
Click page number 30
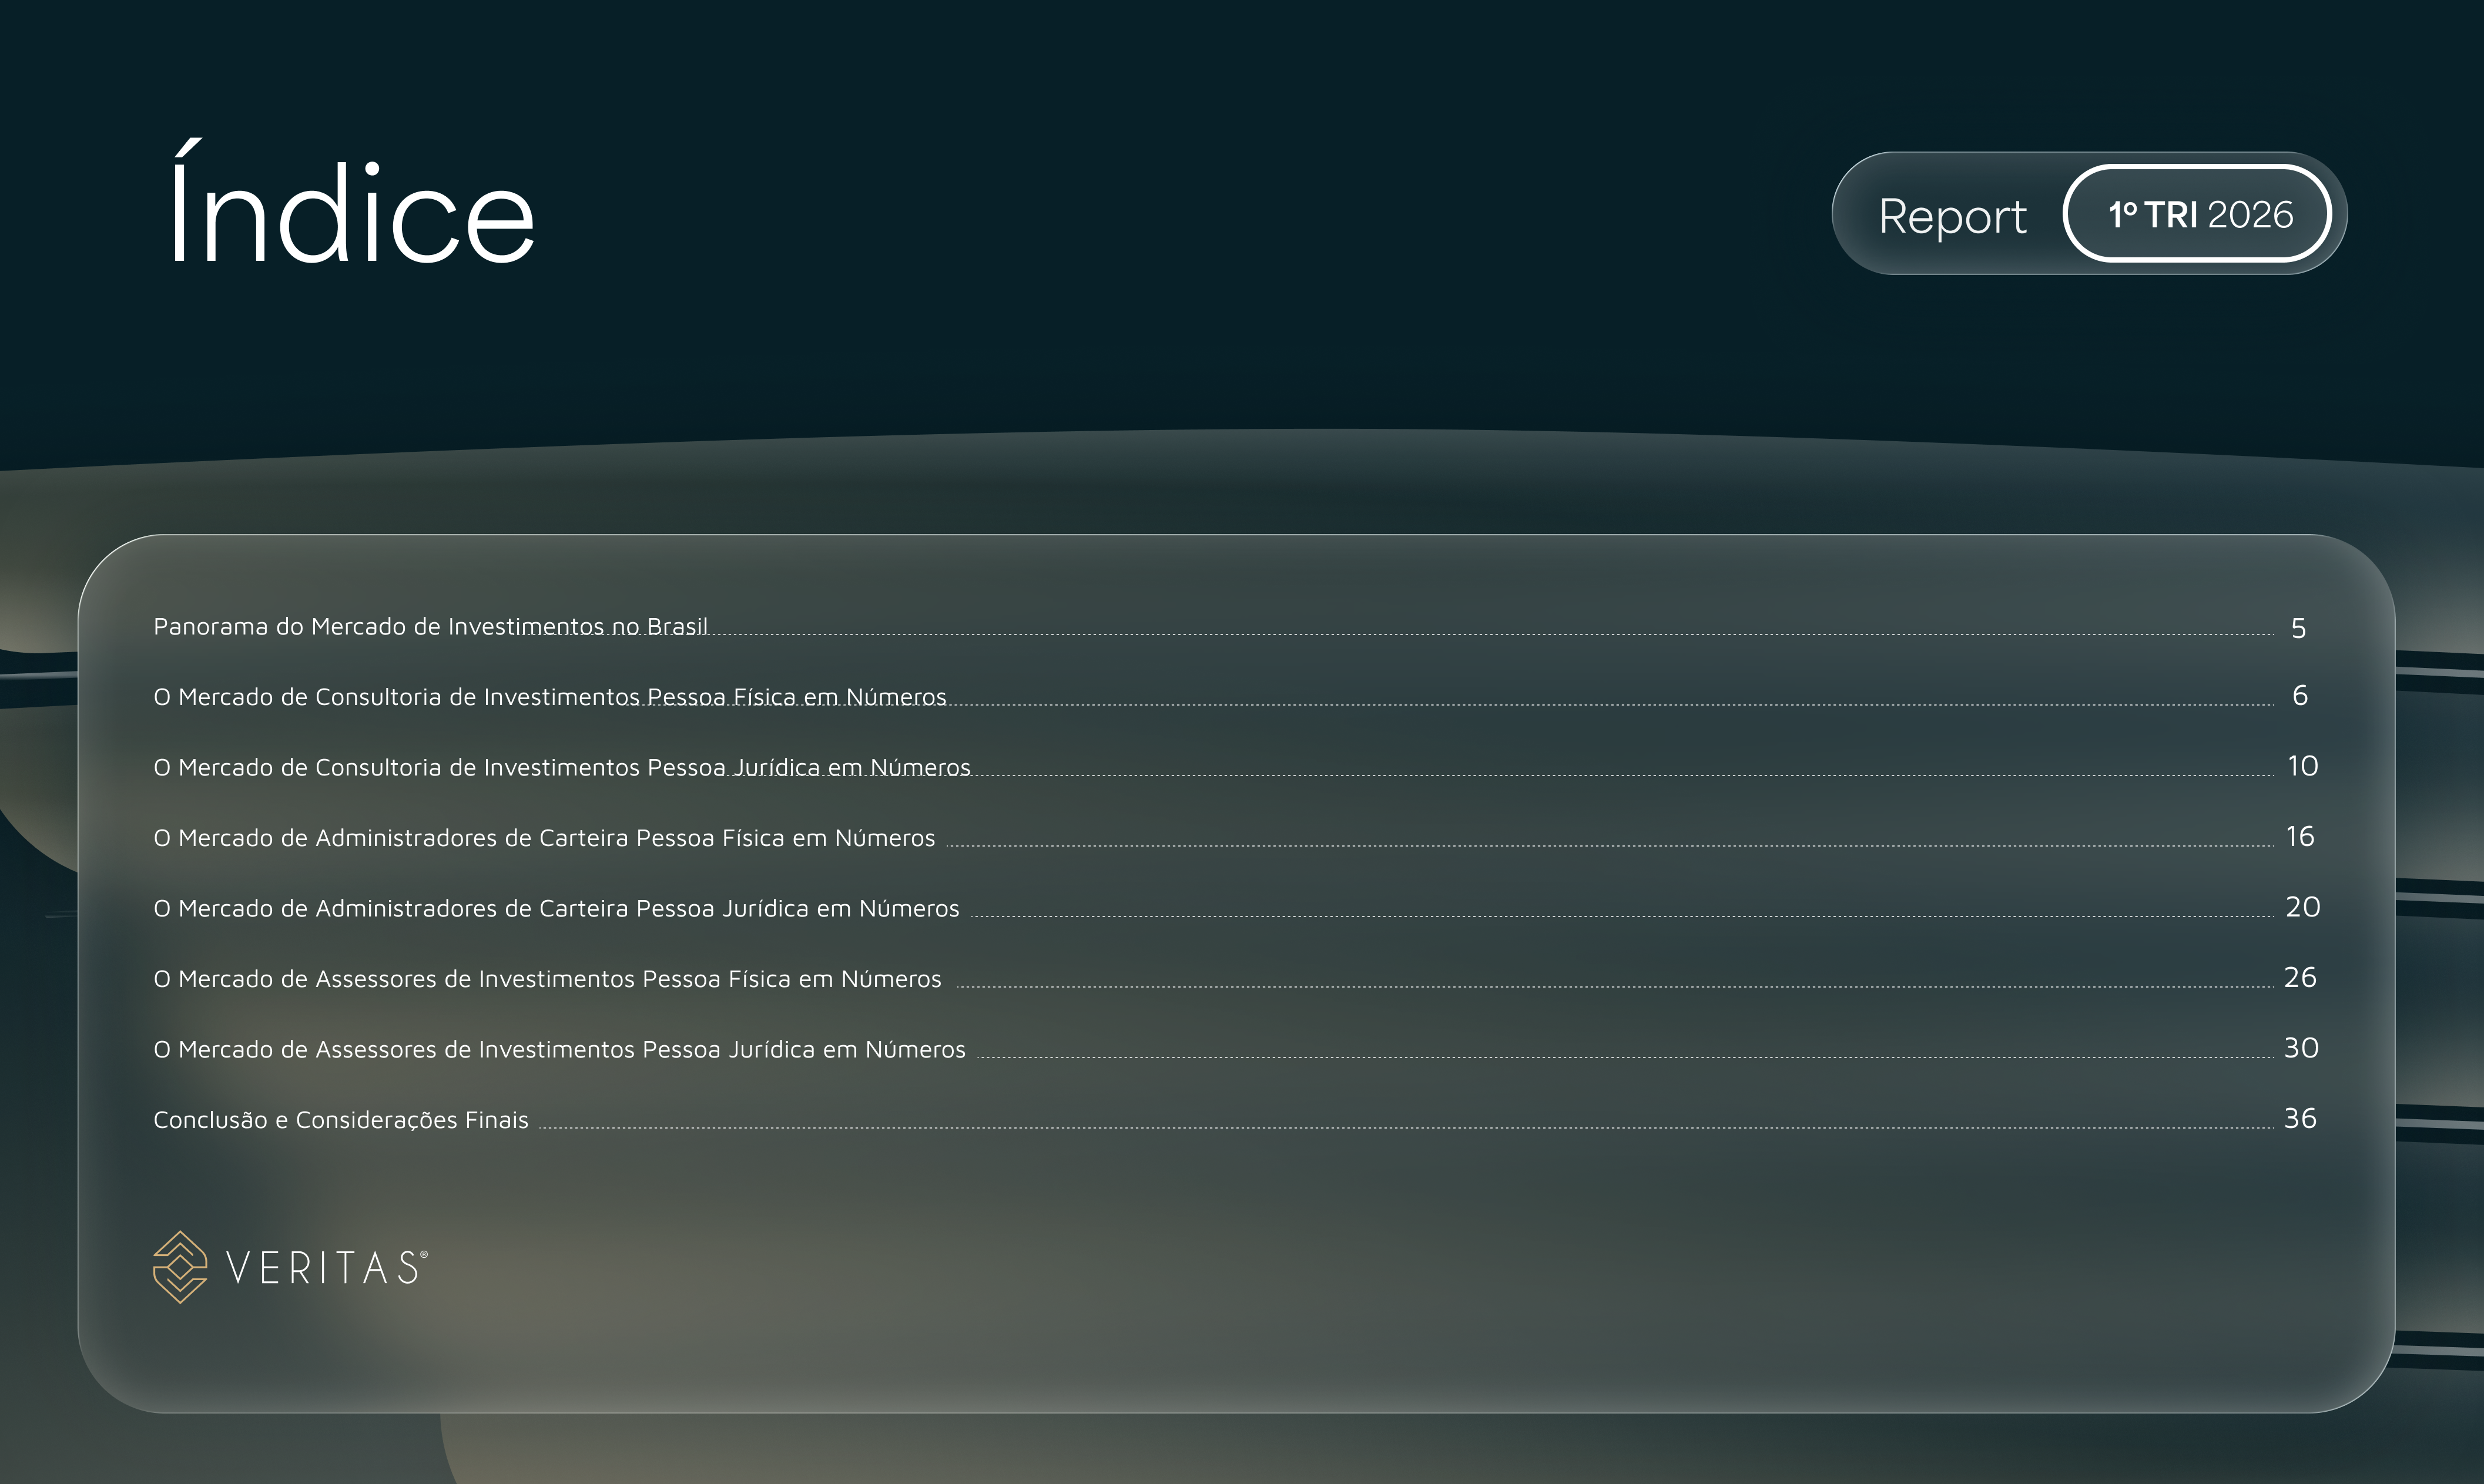point(2301,1048)
